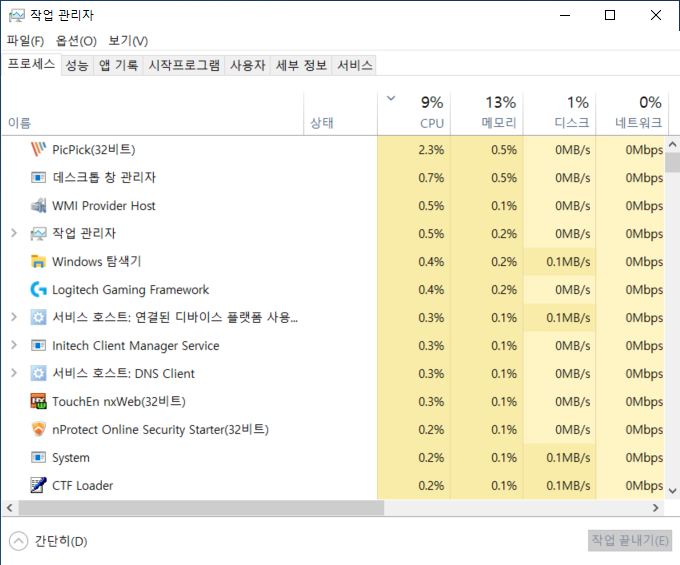Click the 연결된 디바이스 플랫폼 service gear icon

[x=38, y=317]
